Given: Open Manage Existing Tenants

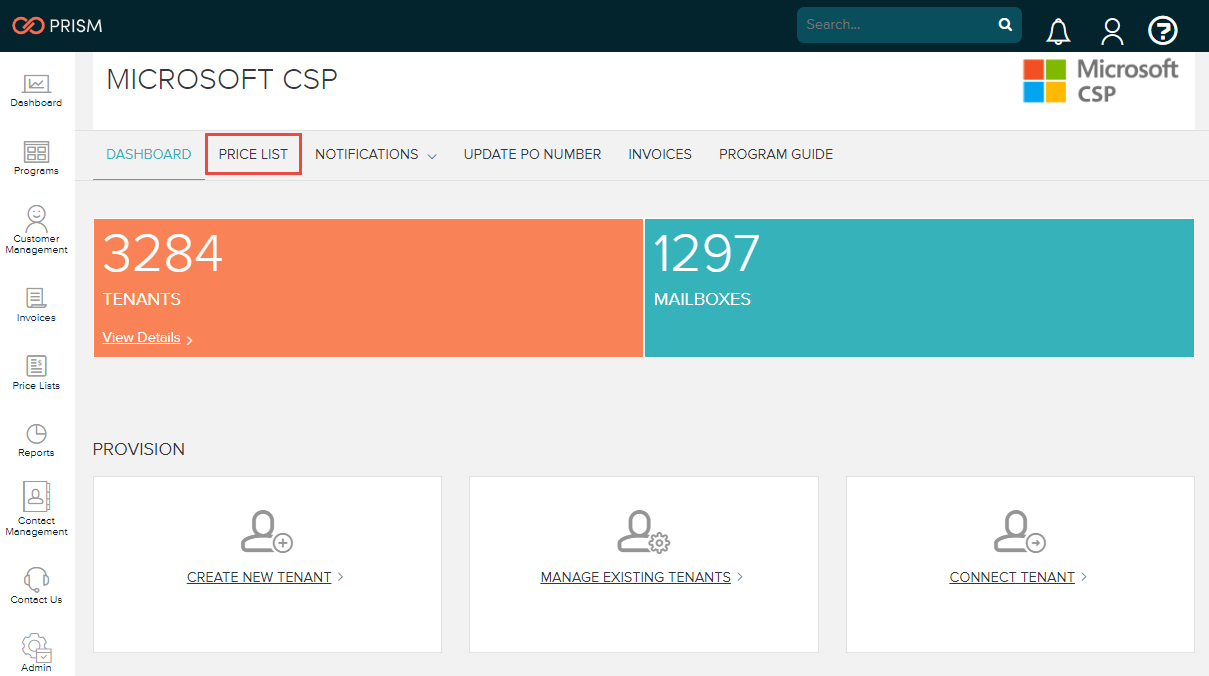Looking at the screenshot, I should click(635, 577).
